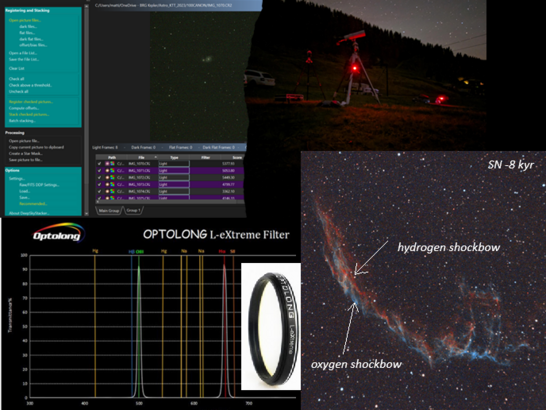Click the Open picture files... link

(25, 20)
